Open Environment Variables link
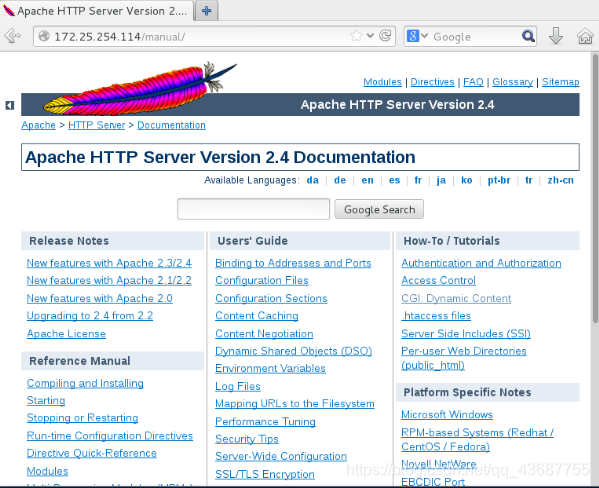This screenshot has width=599, height=488. coord(270,368)
